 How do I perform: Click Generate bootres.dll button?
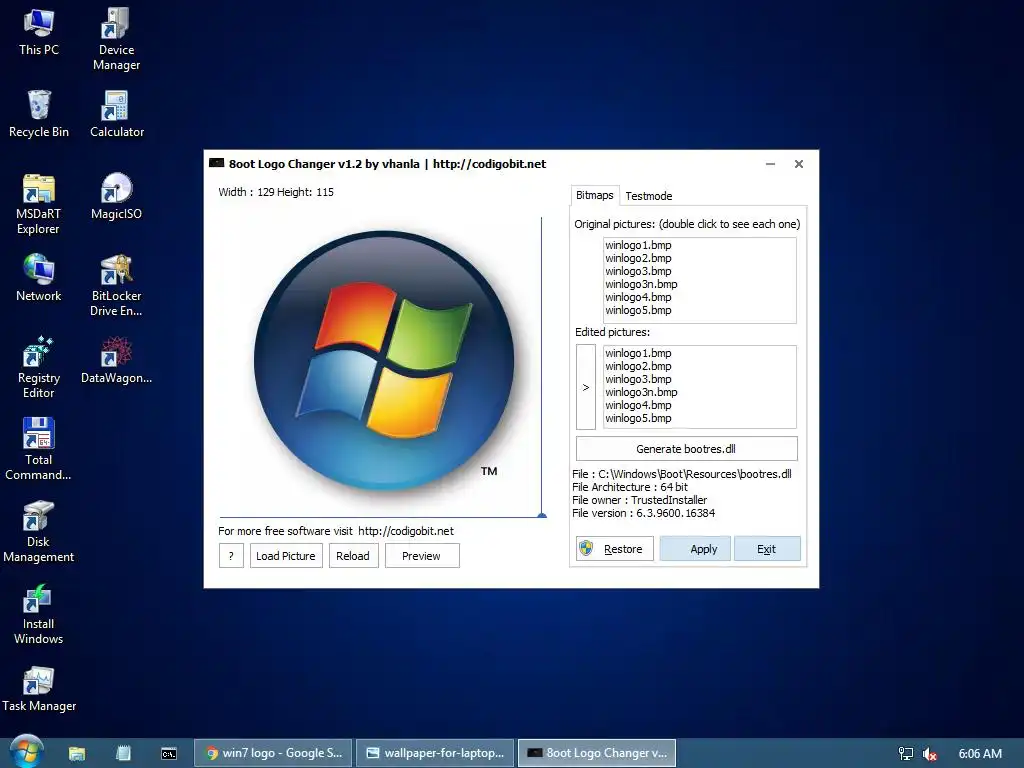[686, 449]
